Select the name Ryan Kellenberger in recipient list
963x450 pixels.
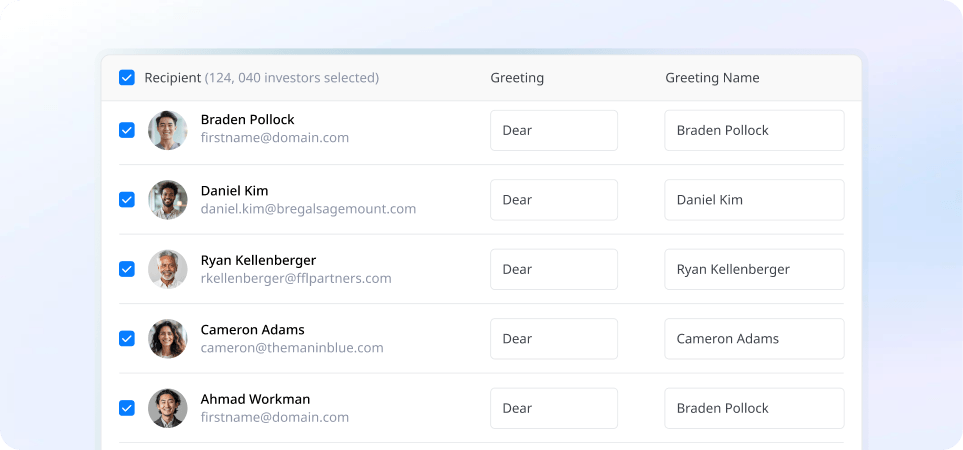tap(259, 260)
